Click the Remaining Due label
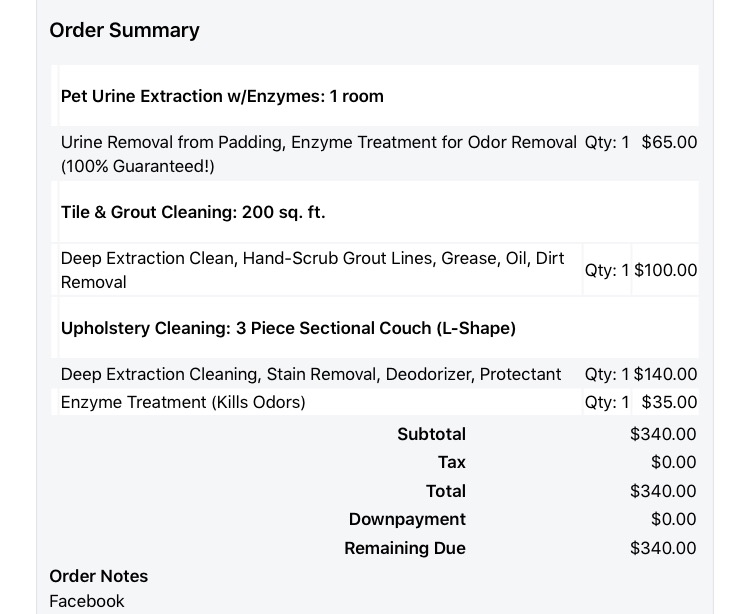Viewport: 750px width, 614px height. click(405, 548)
